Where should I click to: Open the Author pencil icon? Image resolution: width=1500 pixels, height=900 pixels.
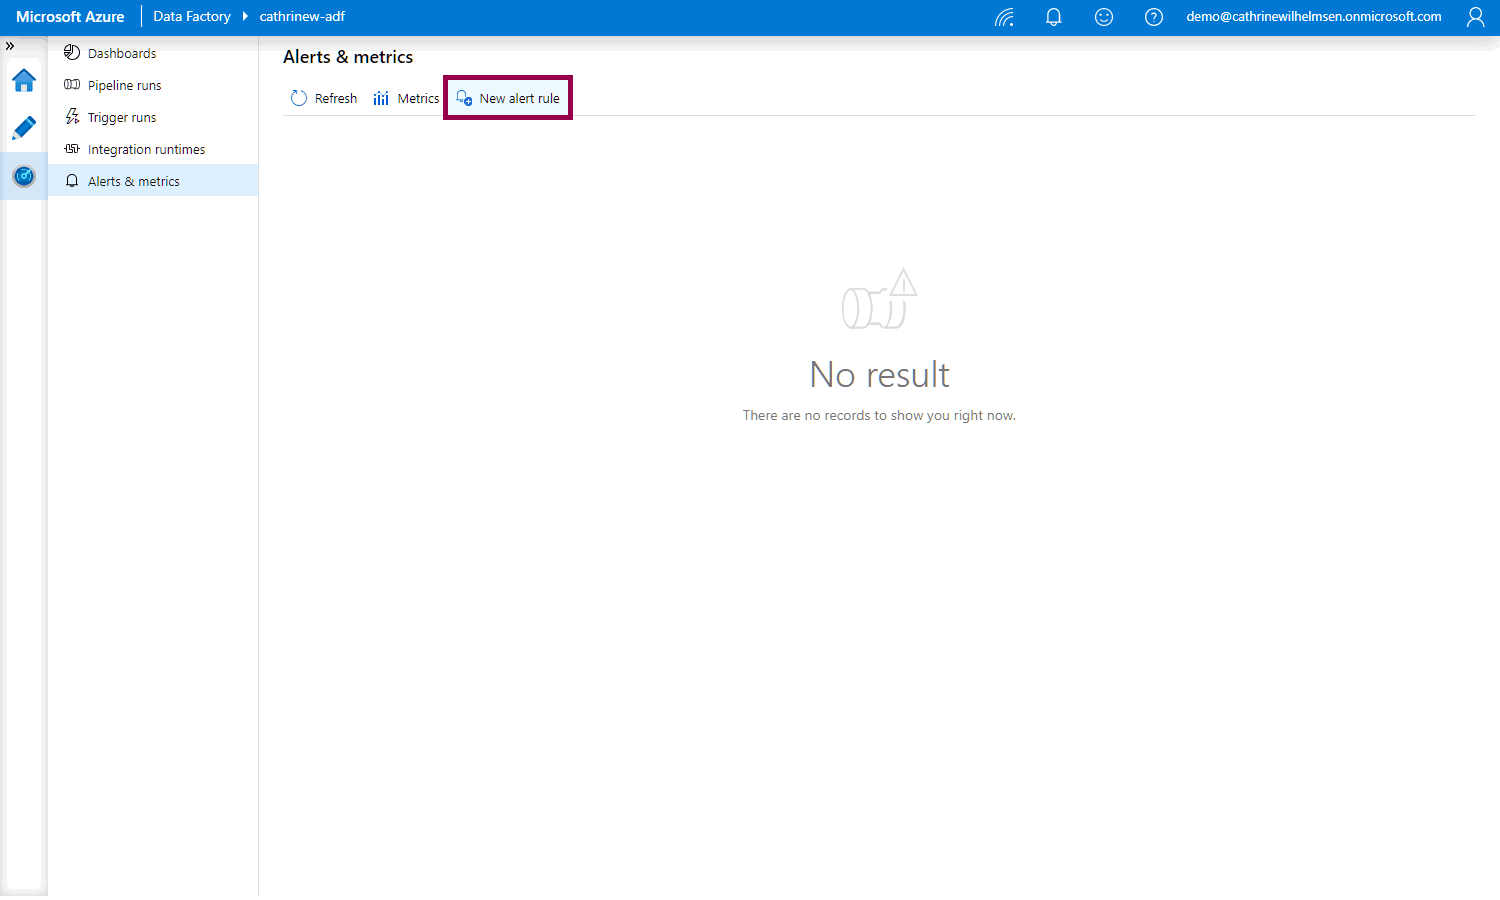coord(24,128)
